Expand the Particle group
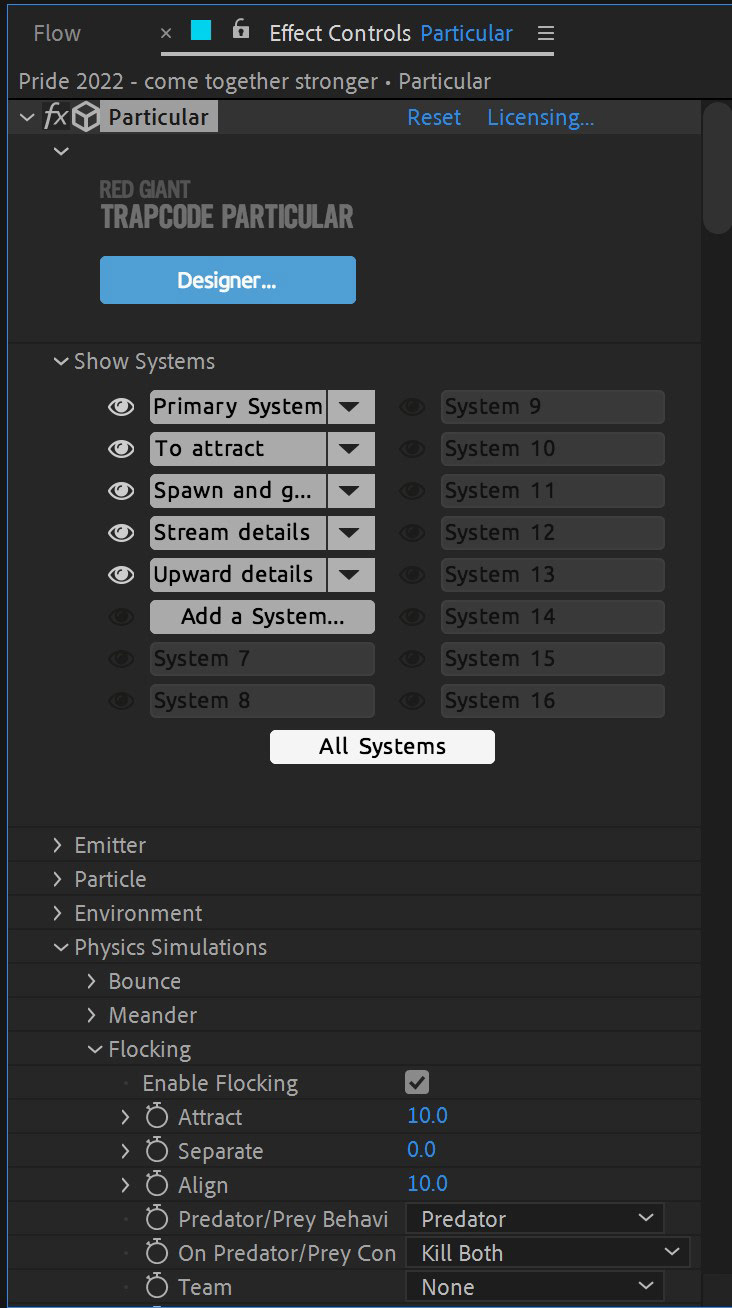This screenshot has width=732, height=1308. (x=59, y=880)
